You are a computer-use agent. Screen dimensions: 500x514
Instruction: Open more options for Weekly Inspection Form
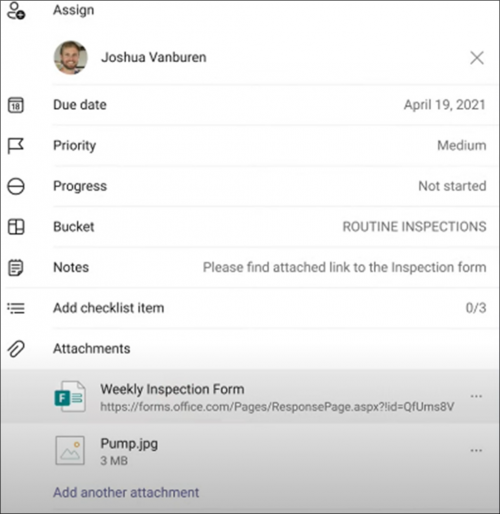476,396
